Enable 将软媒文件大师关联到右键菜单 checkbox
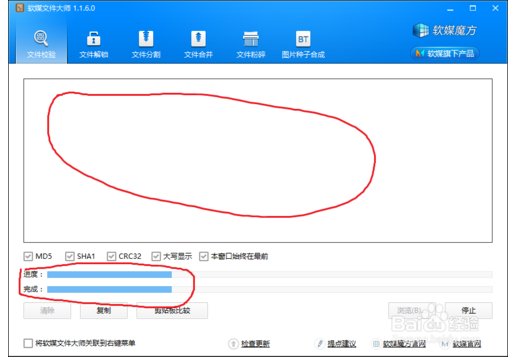Image resolution: width=513 pixels, height=362 pixels. point(28,343)
